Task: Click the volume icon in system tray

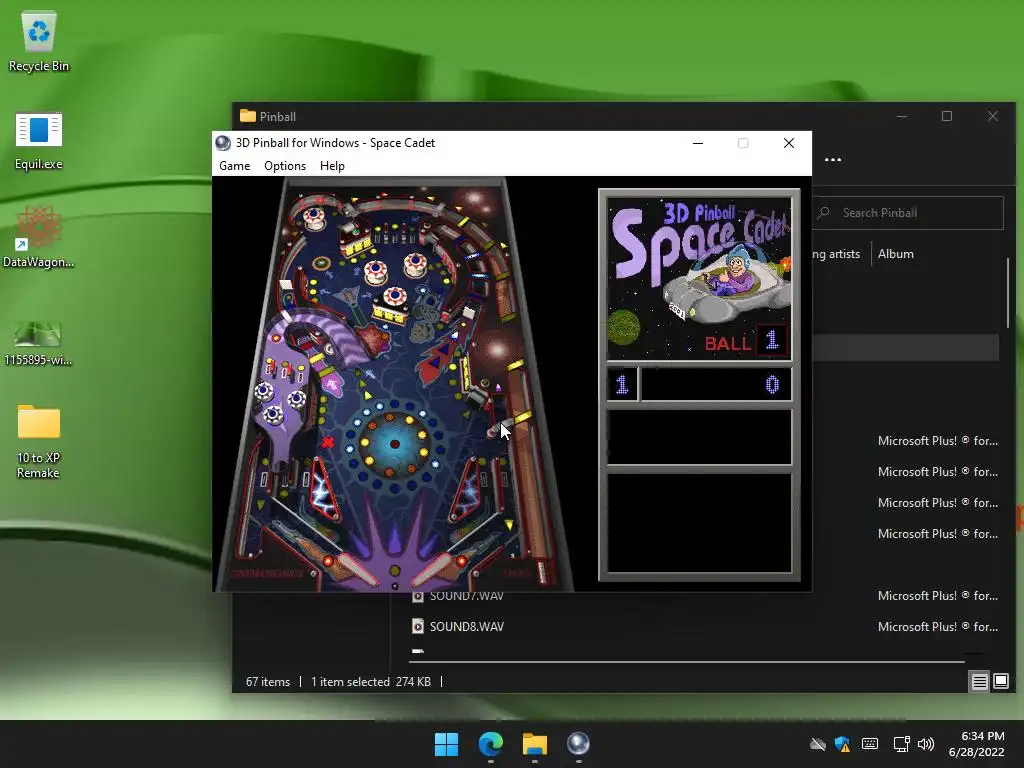Action: point(925,744)
